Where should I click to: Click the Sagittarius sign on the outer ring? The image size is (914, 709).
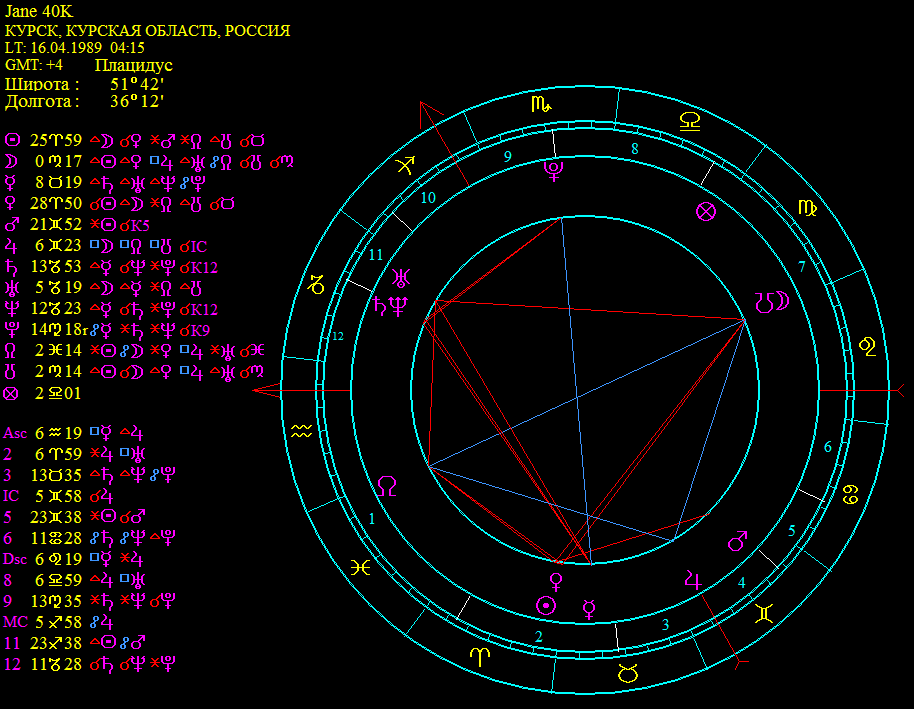(x=405, y=166)
